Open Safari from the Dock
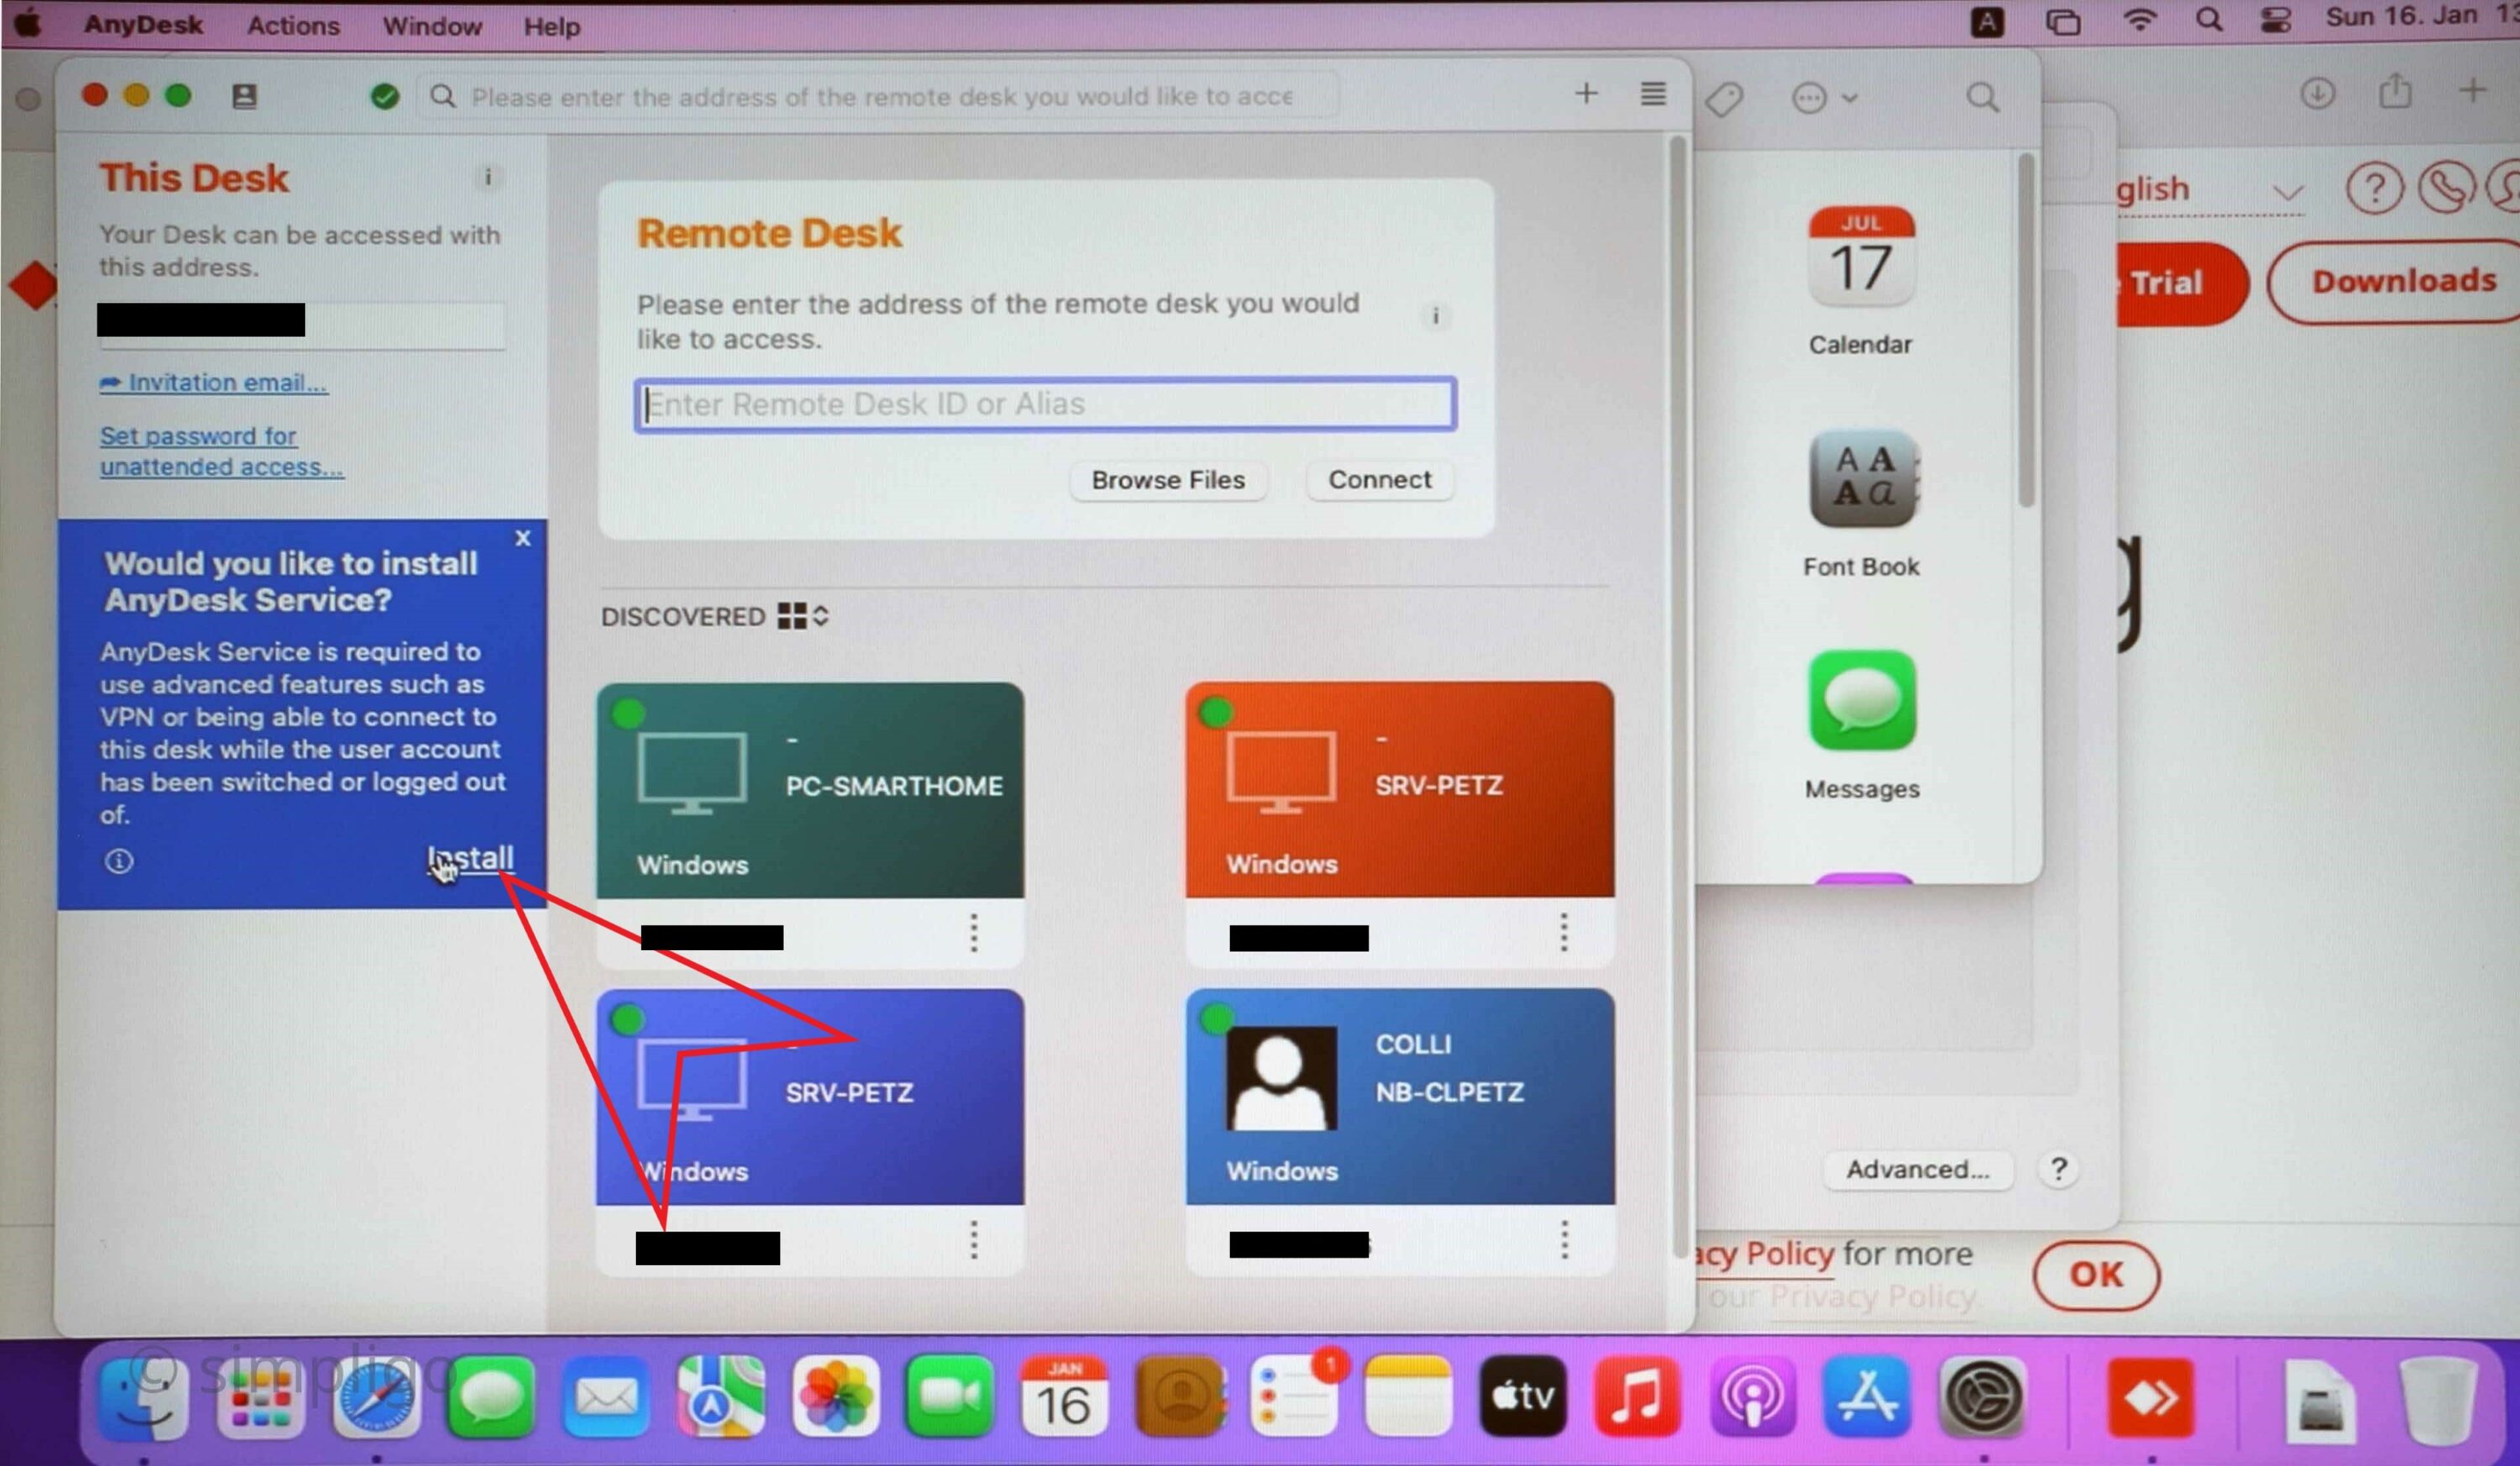The image size is (2520, 1466). [x=376, y=1397]
